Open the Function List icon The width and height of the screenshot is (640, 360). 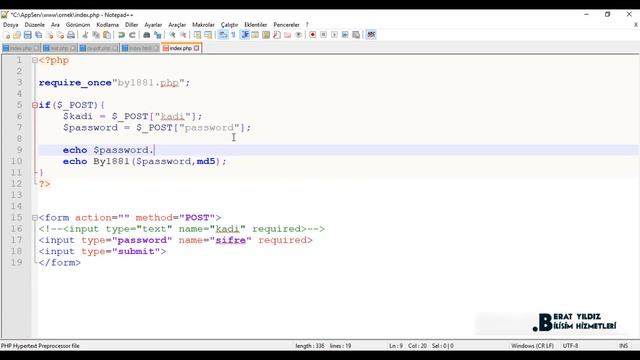pyautogui.click(x=276, y=35)
